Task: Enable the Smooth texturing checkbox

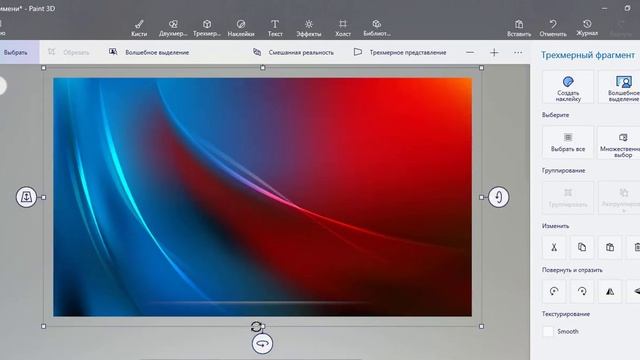Action: click(x=548, y=331)
